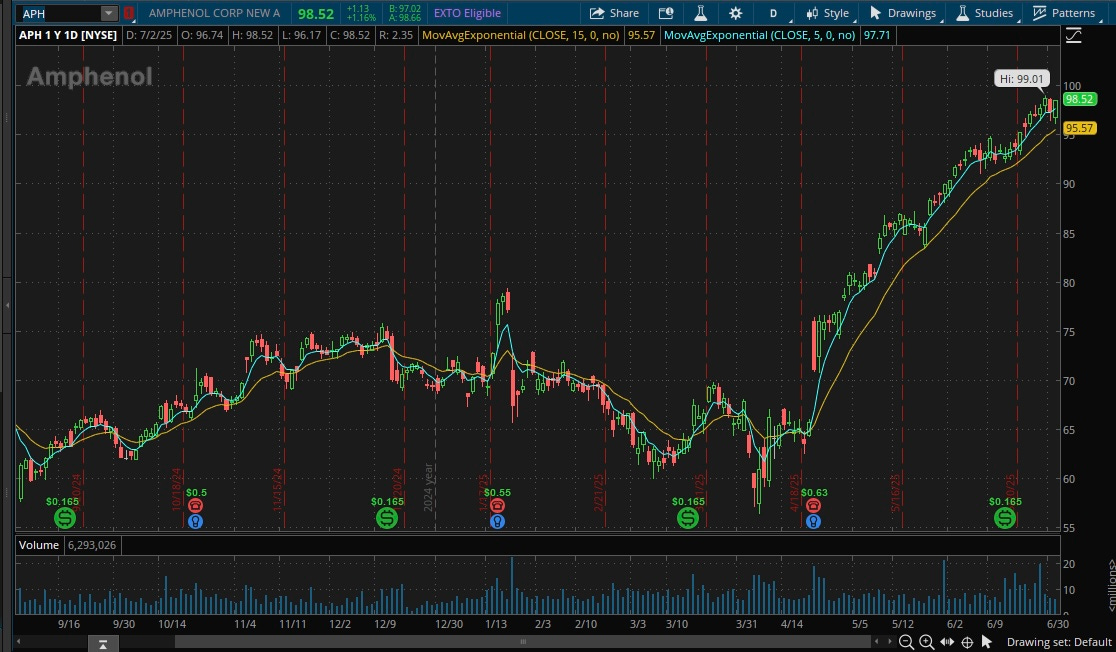Screen dimensions: 1116x652
Task: Open the symbol dropdown arrow next to APH
Action: (108, 13)
